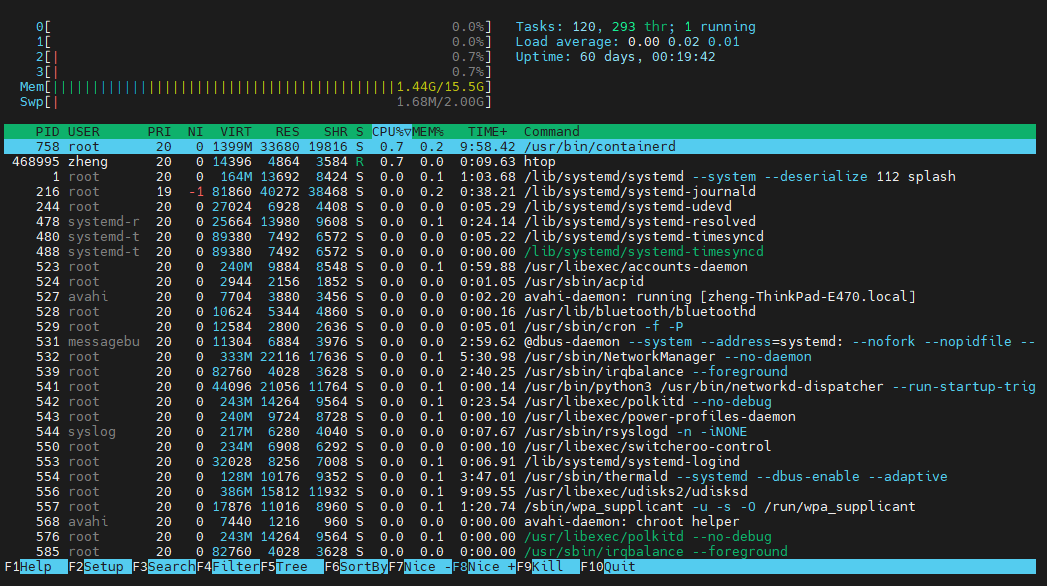Select the /usr/bin/containerd process row
Screen dimensions: 1047x586
click(x=520, y=147)
